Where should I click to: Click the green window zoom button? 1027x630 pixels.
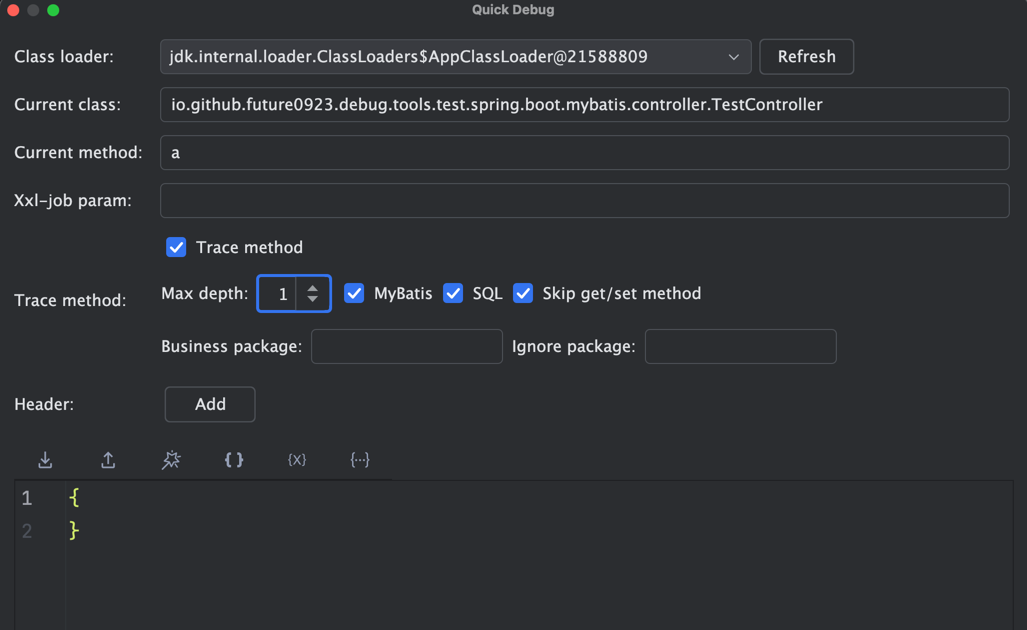pyautogui.click(x=54, y=10)
